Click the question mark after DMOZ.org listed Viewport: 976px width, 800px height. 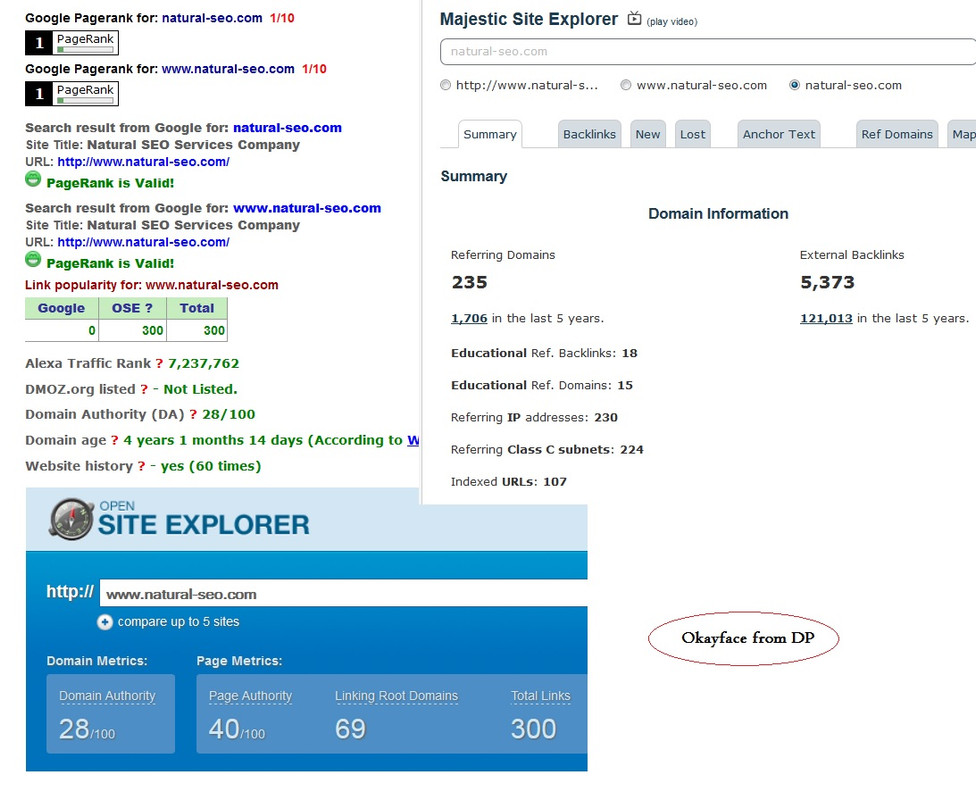[144, 390]
